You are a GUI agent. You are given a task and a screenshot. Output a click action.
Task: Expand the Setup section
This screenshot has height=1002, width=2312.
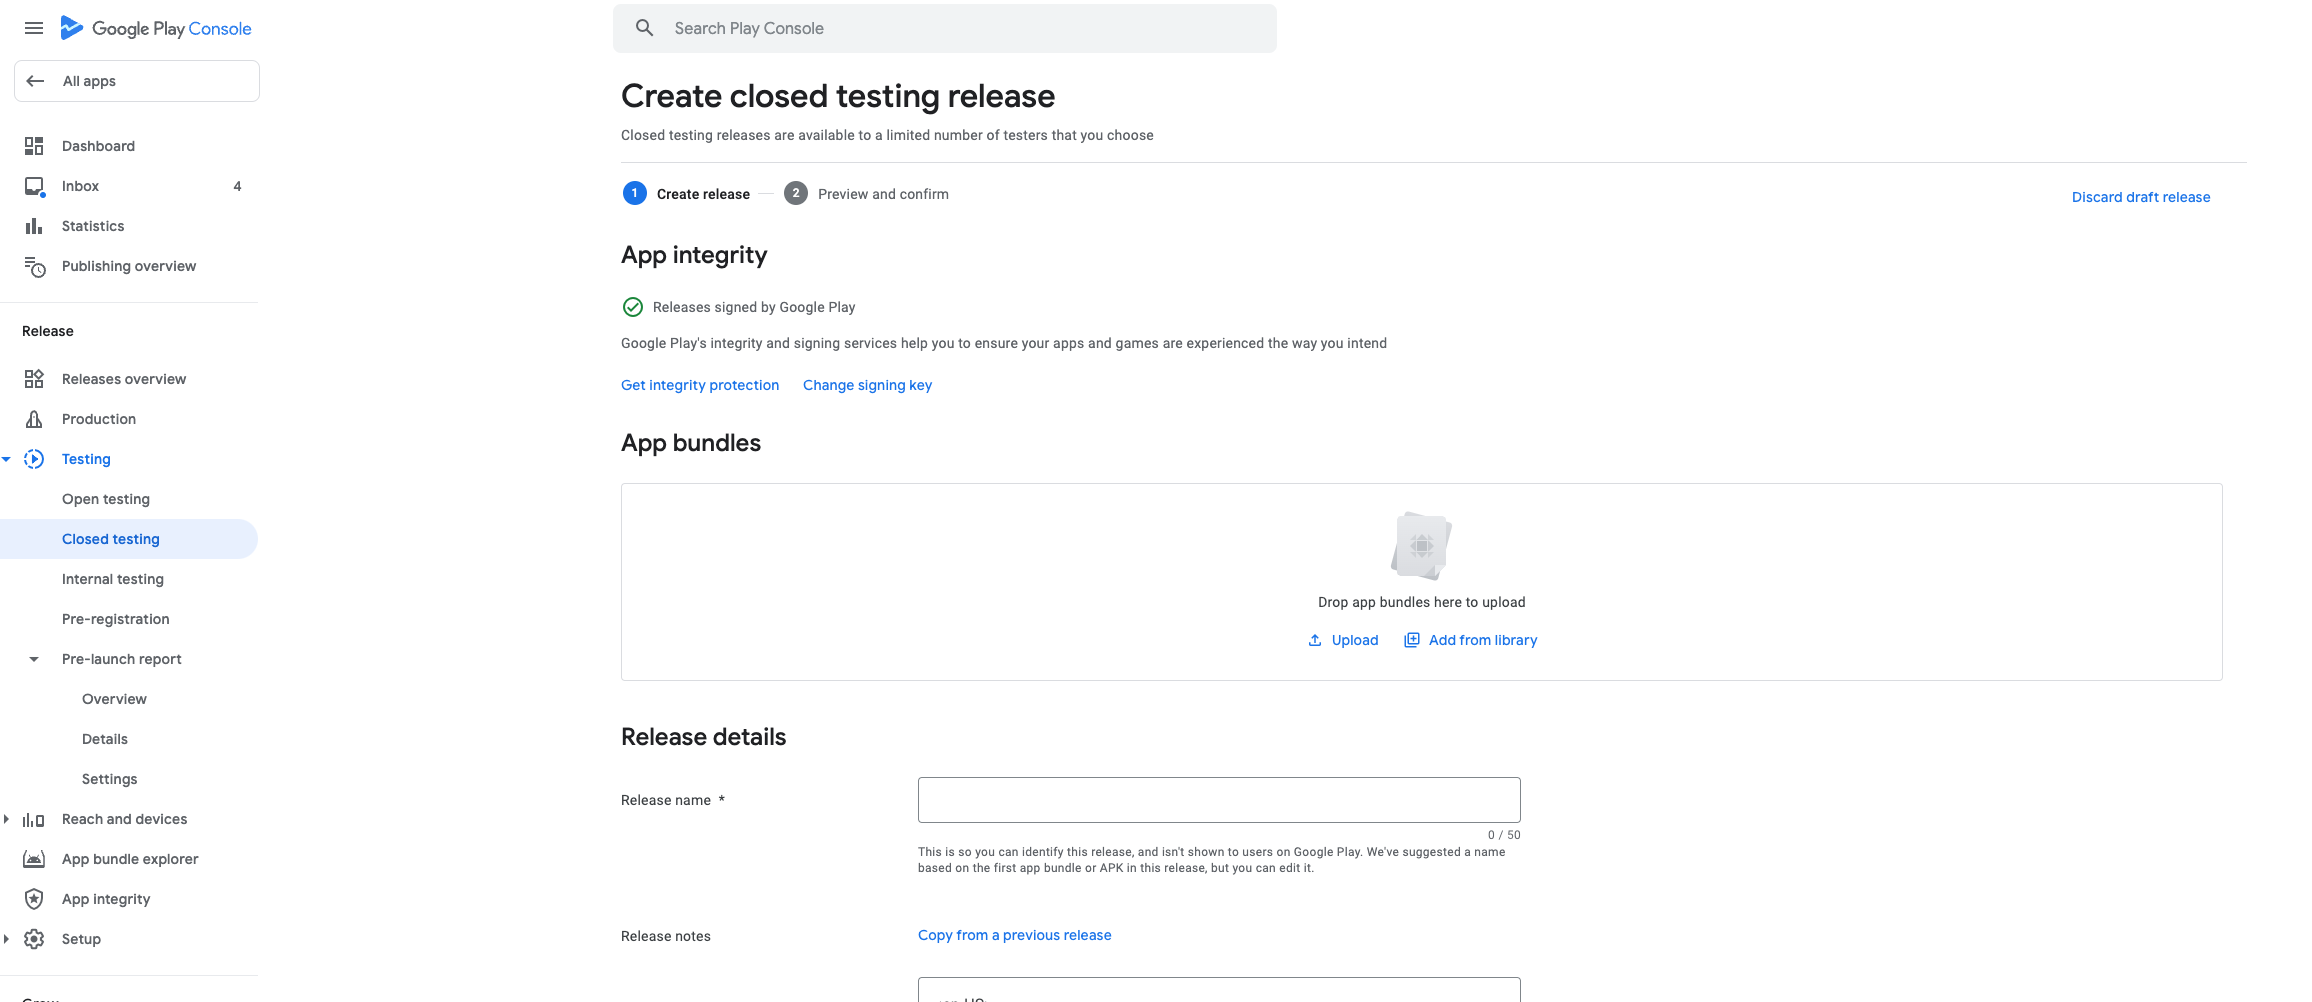click(6, 939)
